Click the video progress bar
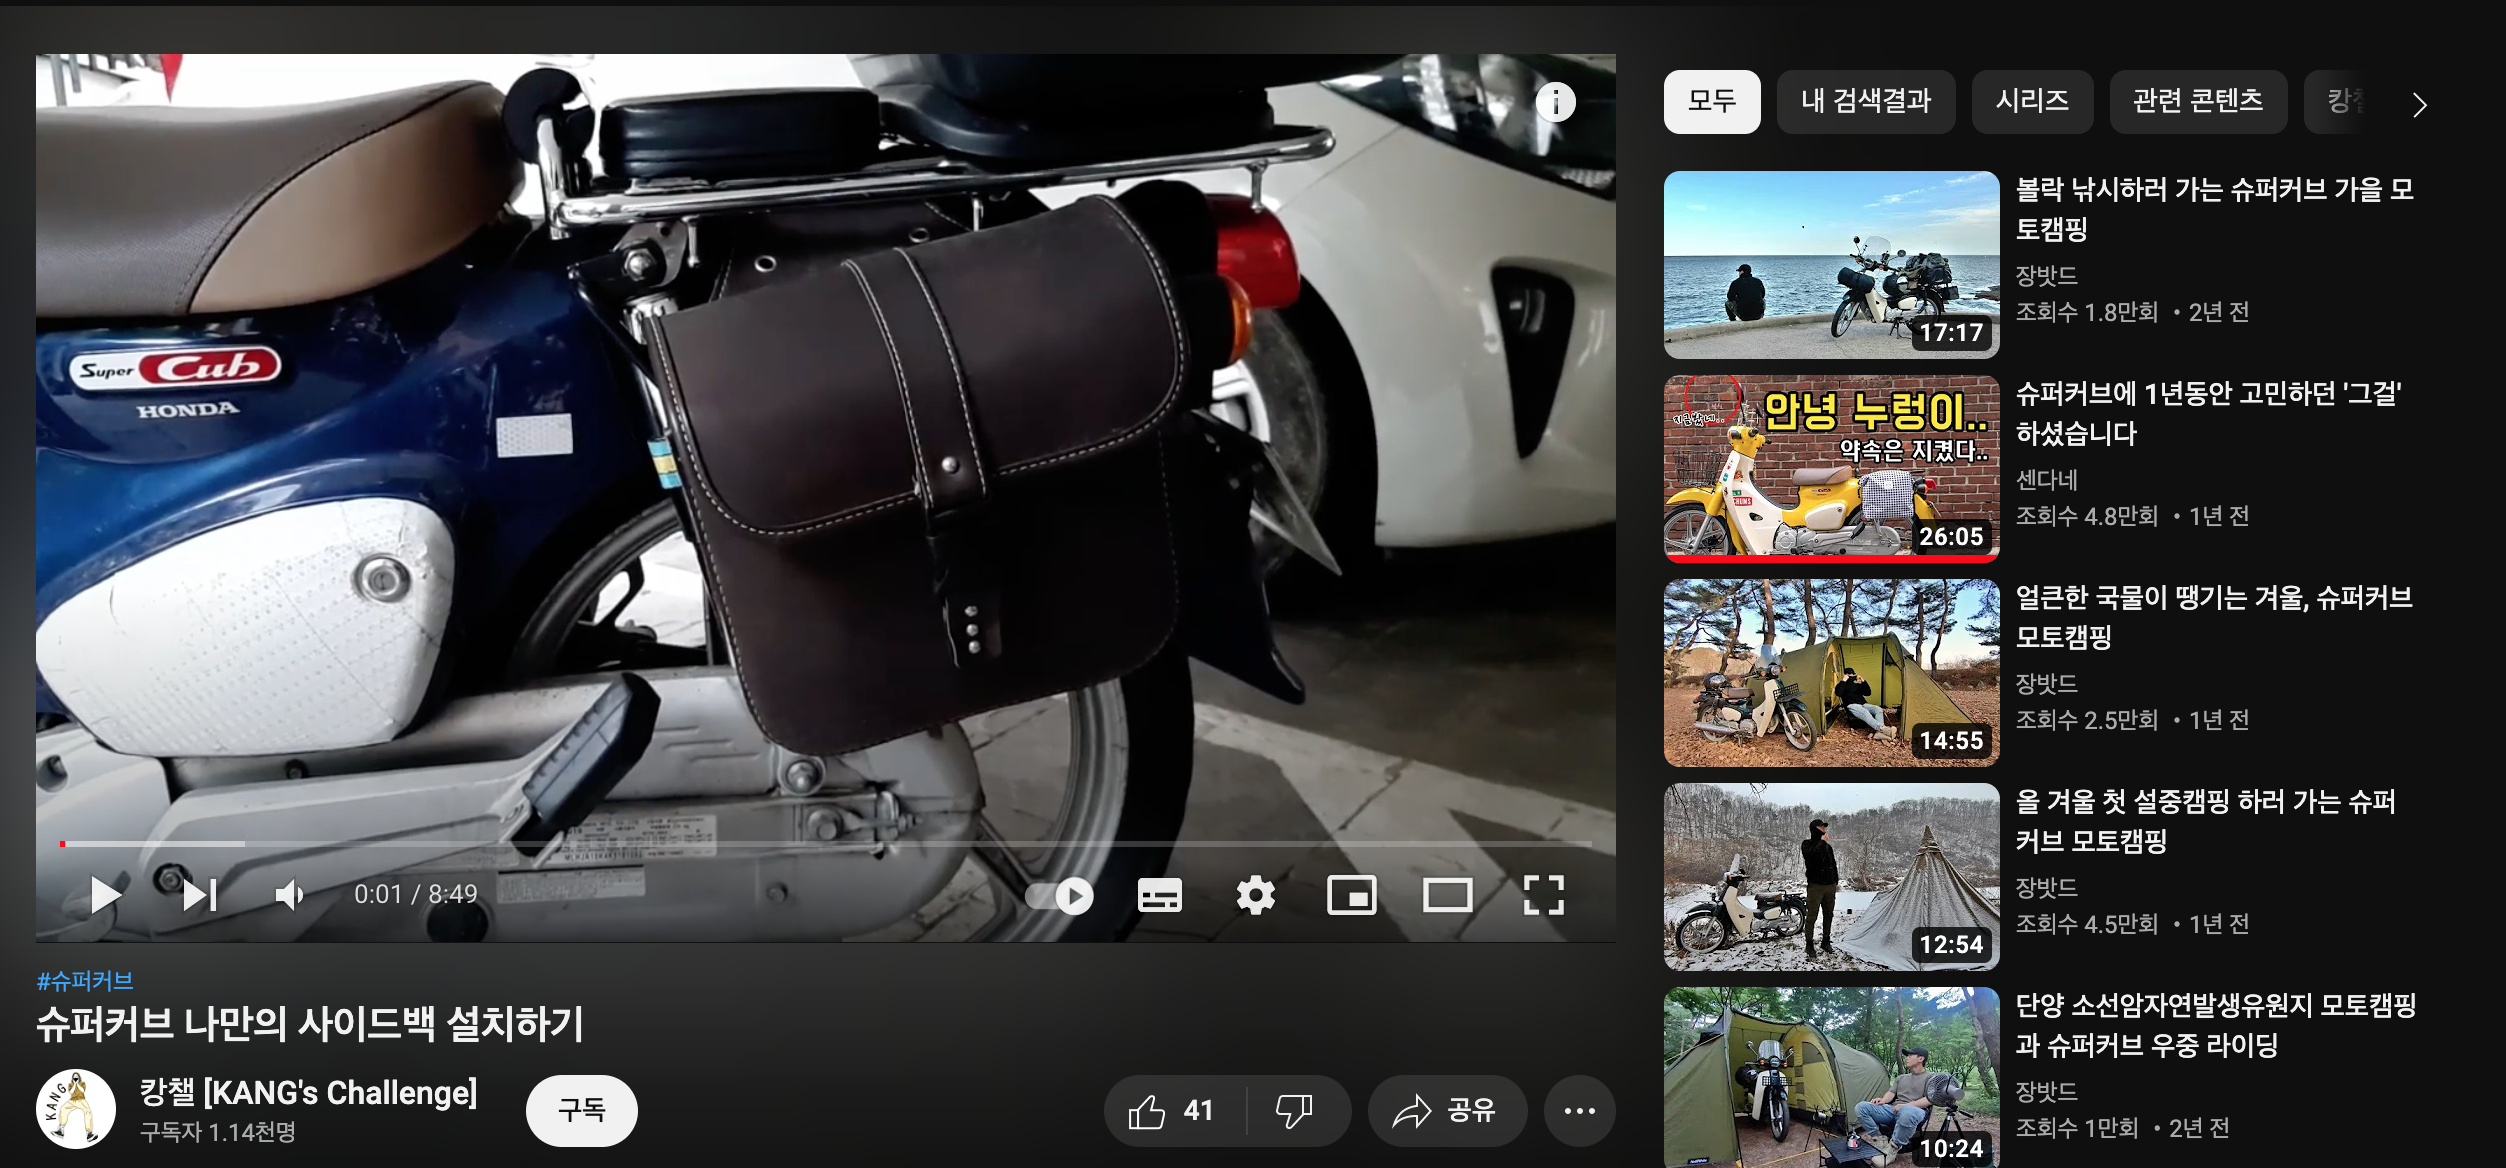 800,844
